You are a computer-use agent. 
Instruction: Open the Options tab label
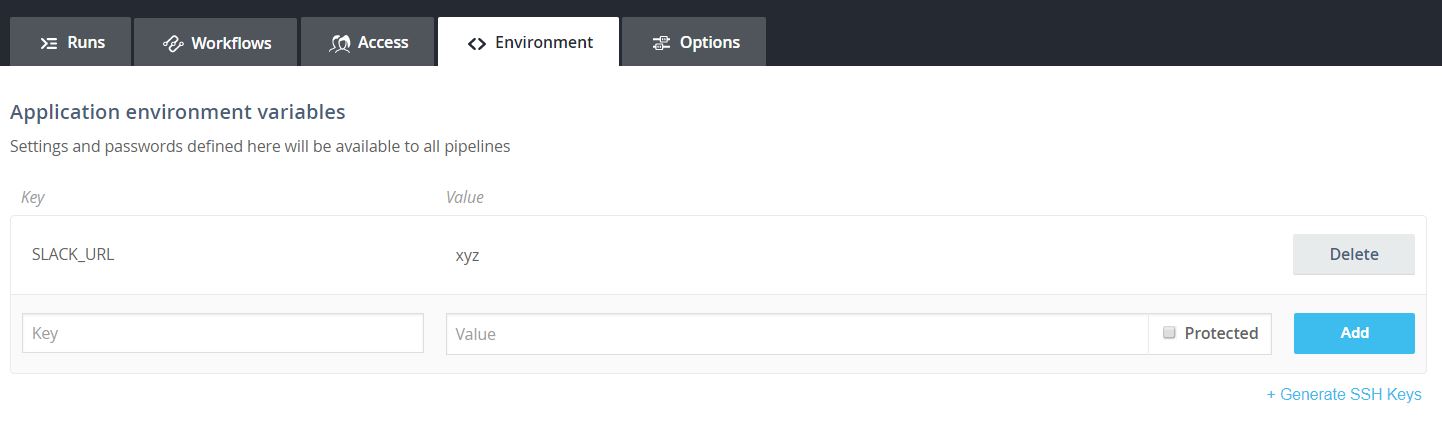[x=710, y=43]
